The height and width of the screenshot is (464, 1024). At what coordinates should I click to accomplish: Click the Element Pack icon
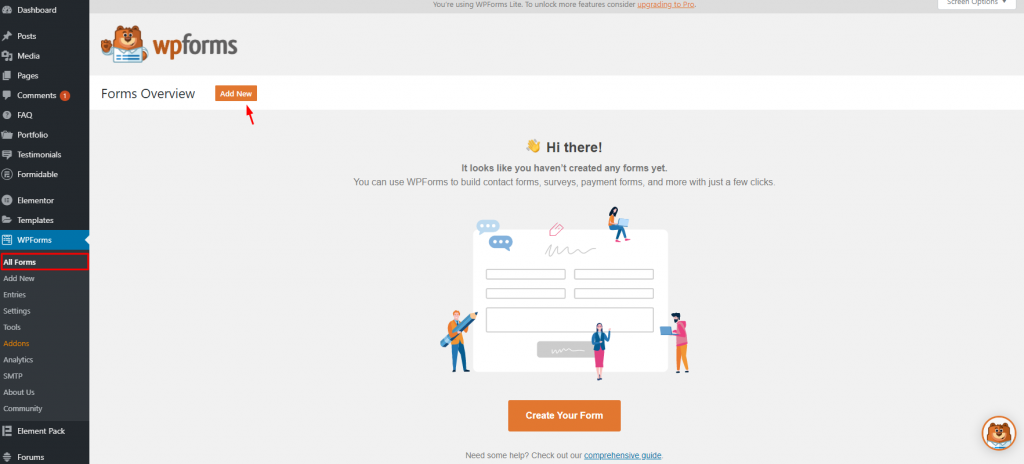click(x=7, y=431)
